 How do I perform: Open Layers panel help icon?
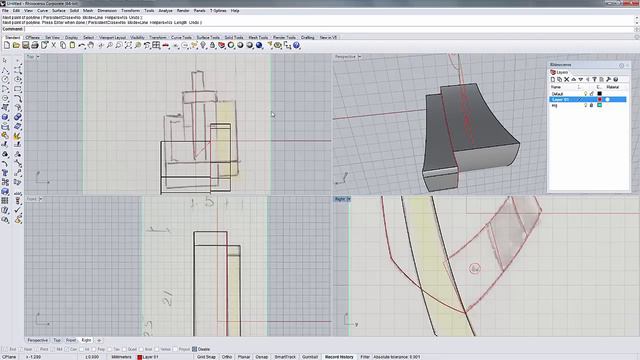[616, 80]
